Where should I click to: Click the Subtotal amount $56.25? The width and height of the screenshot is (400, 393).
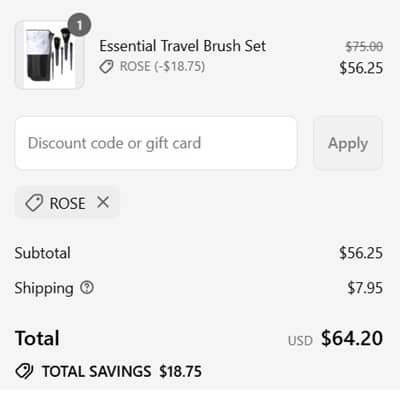pyautogui.click(x=361, y=253)
